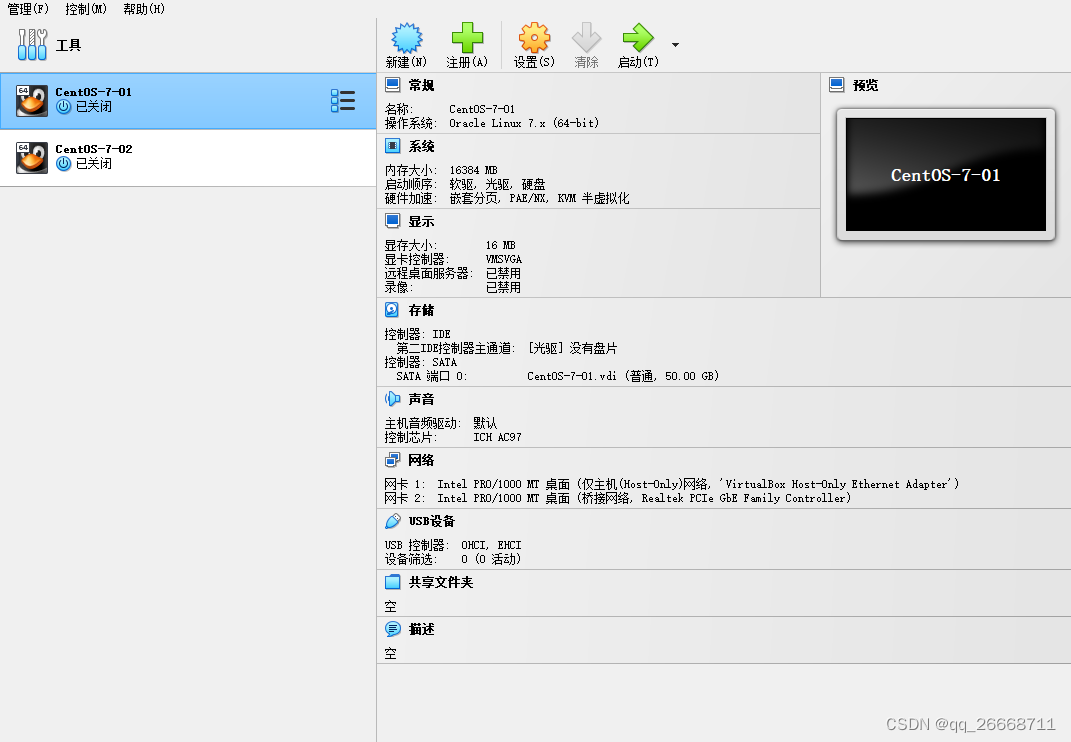Click the optical drive [光驱] 没有盘片 entry
The height and width of the screenshot is (742, 1071).
[x=572, y=348]
